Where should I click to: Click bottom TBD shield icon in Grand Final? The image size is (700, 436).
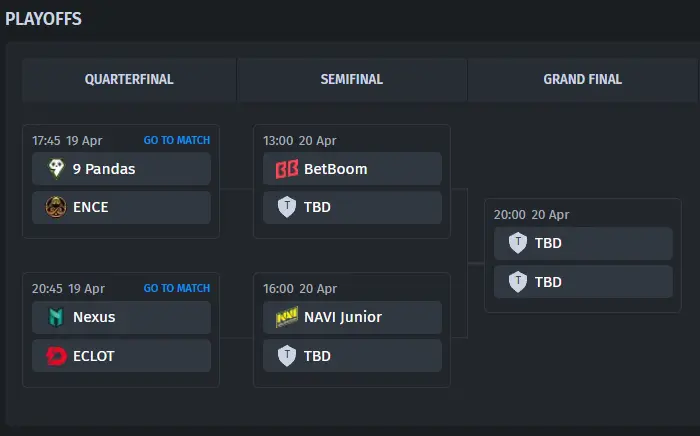coord(518,282)
